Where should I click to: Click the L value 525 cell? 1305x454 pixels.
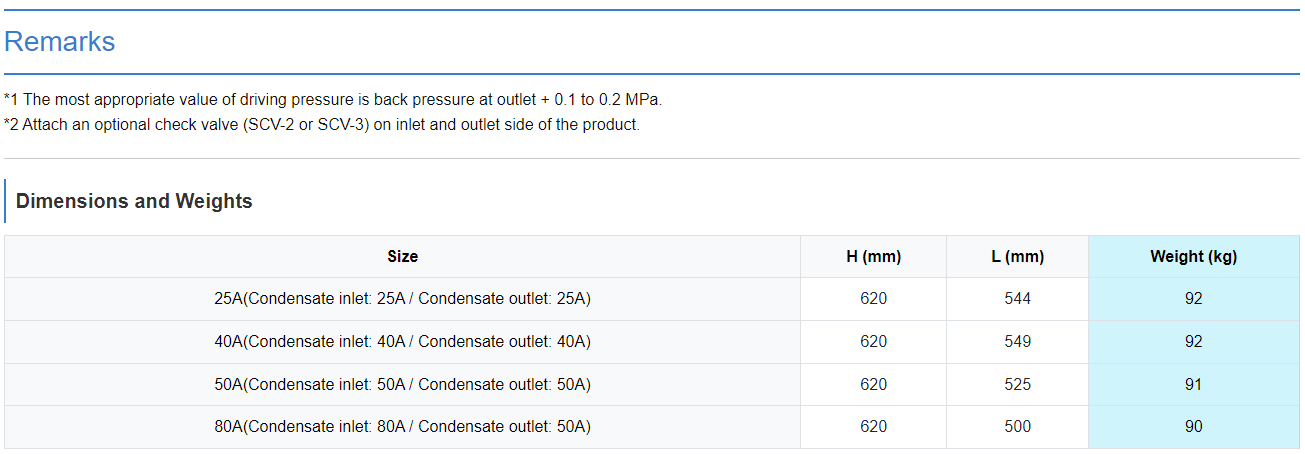coord(1017,385)
